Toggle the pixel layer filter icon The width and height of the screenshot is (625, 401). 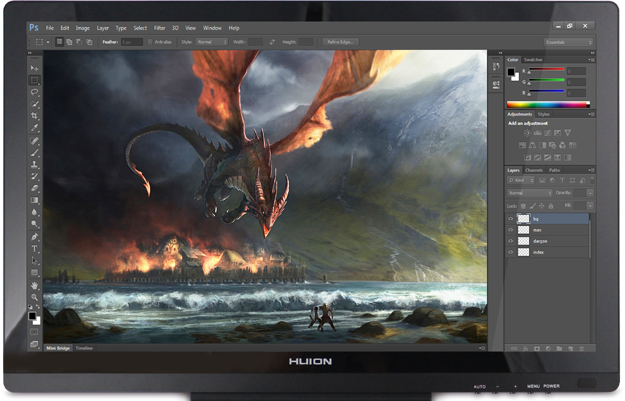[x=542, y=181]
